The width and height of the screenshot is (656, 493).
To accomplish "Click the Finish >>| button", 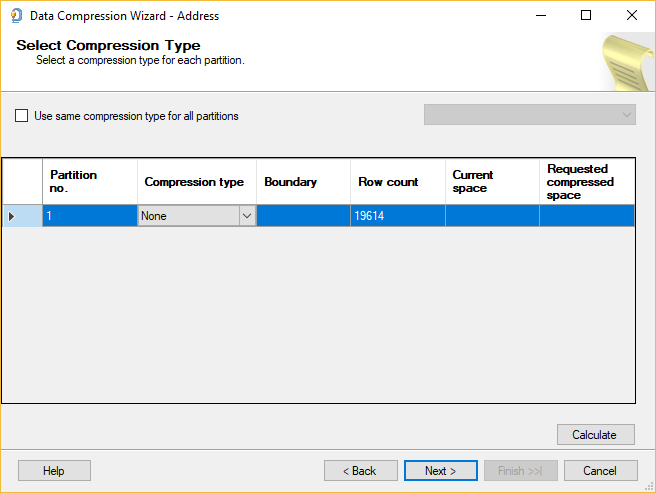I will [520, 471].
